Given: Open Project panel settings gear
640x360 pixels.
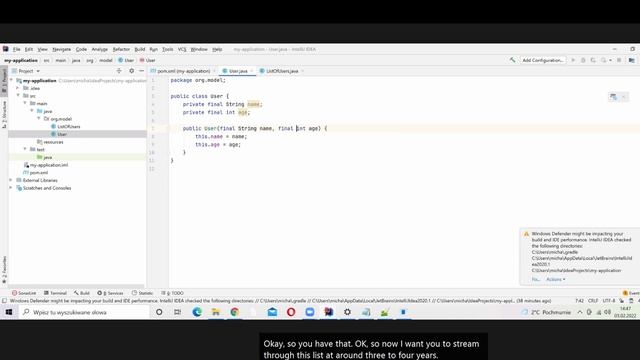Looking at the screenshot, I should pyautogui.click(x=131, y=71).
